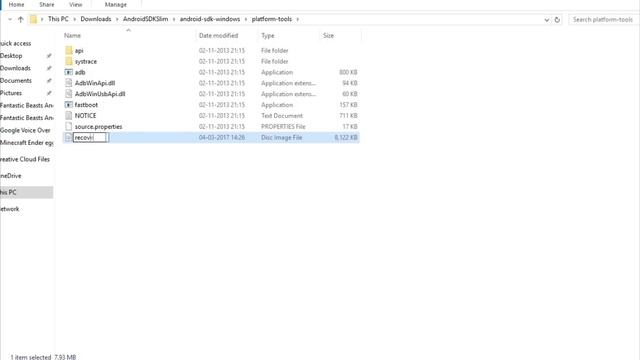This screenshot has width=640, height=360.
Task: Click pin icon next to Documents
Action: click(49, 80)
